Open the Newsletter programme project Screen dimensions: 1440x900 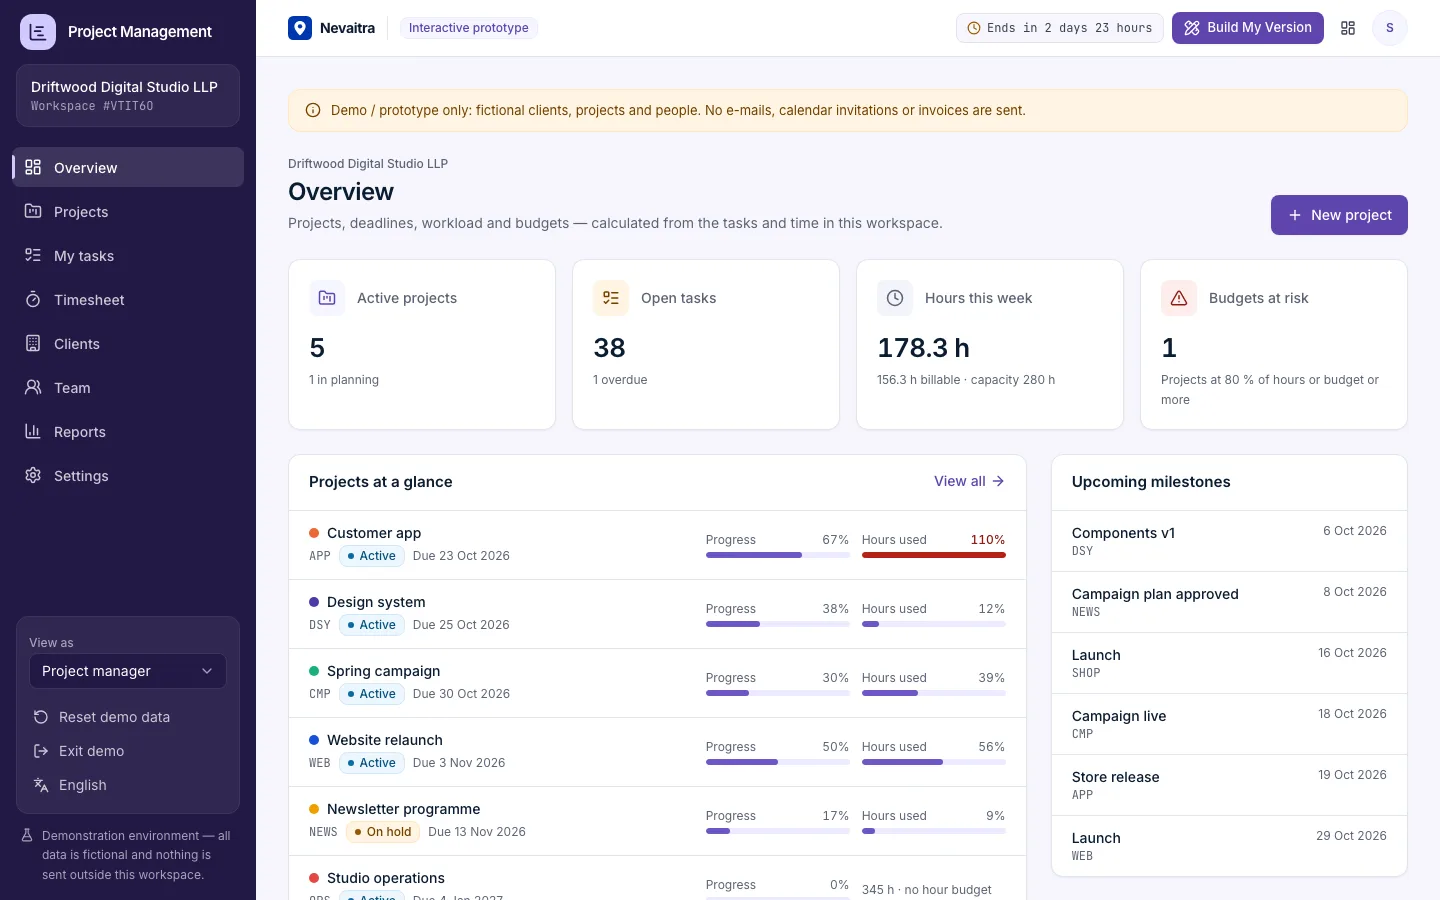[x=404, y=809]
